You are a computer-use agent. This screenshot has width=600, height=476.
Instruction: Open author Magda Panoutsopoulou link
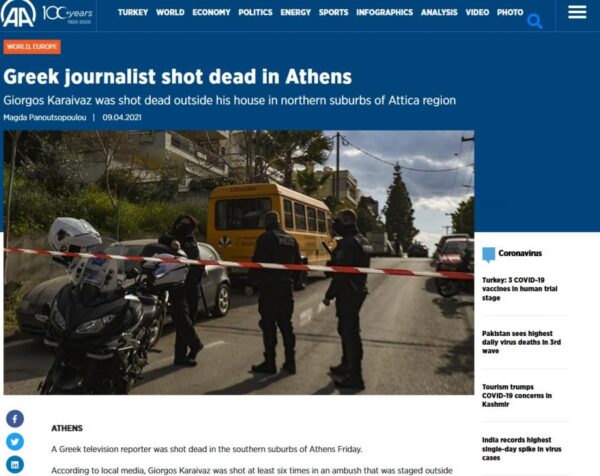tap(45, 117)
